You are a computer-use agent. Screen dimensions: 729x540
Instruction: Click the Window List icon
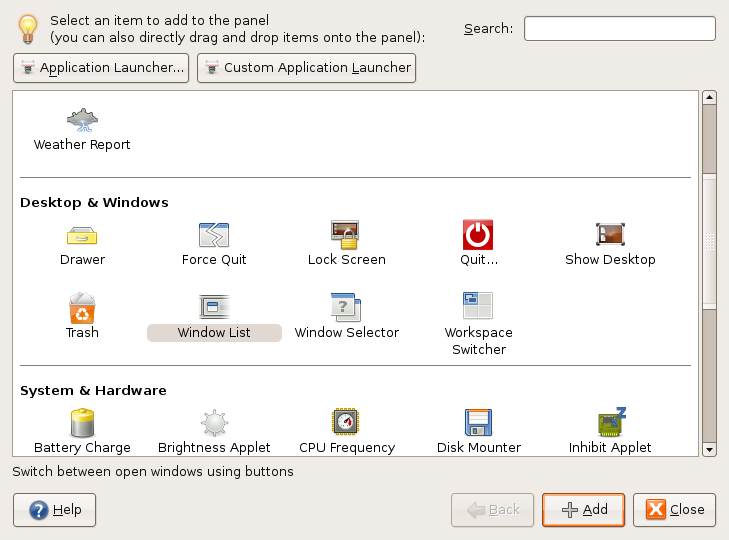[x=214, y=307]
